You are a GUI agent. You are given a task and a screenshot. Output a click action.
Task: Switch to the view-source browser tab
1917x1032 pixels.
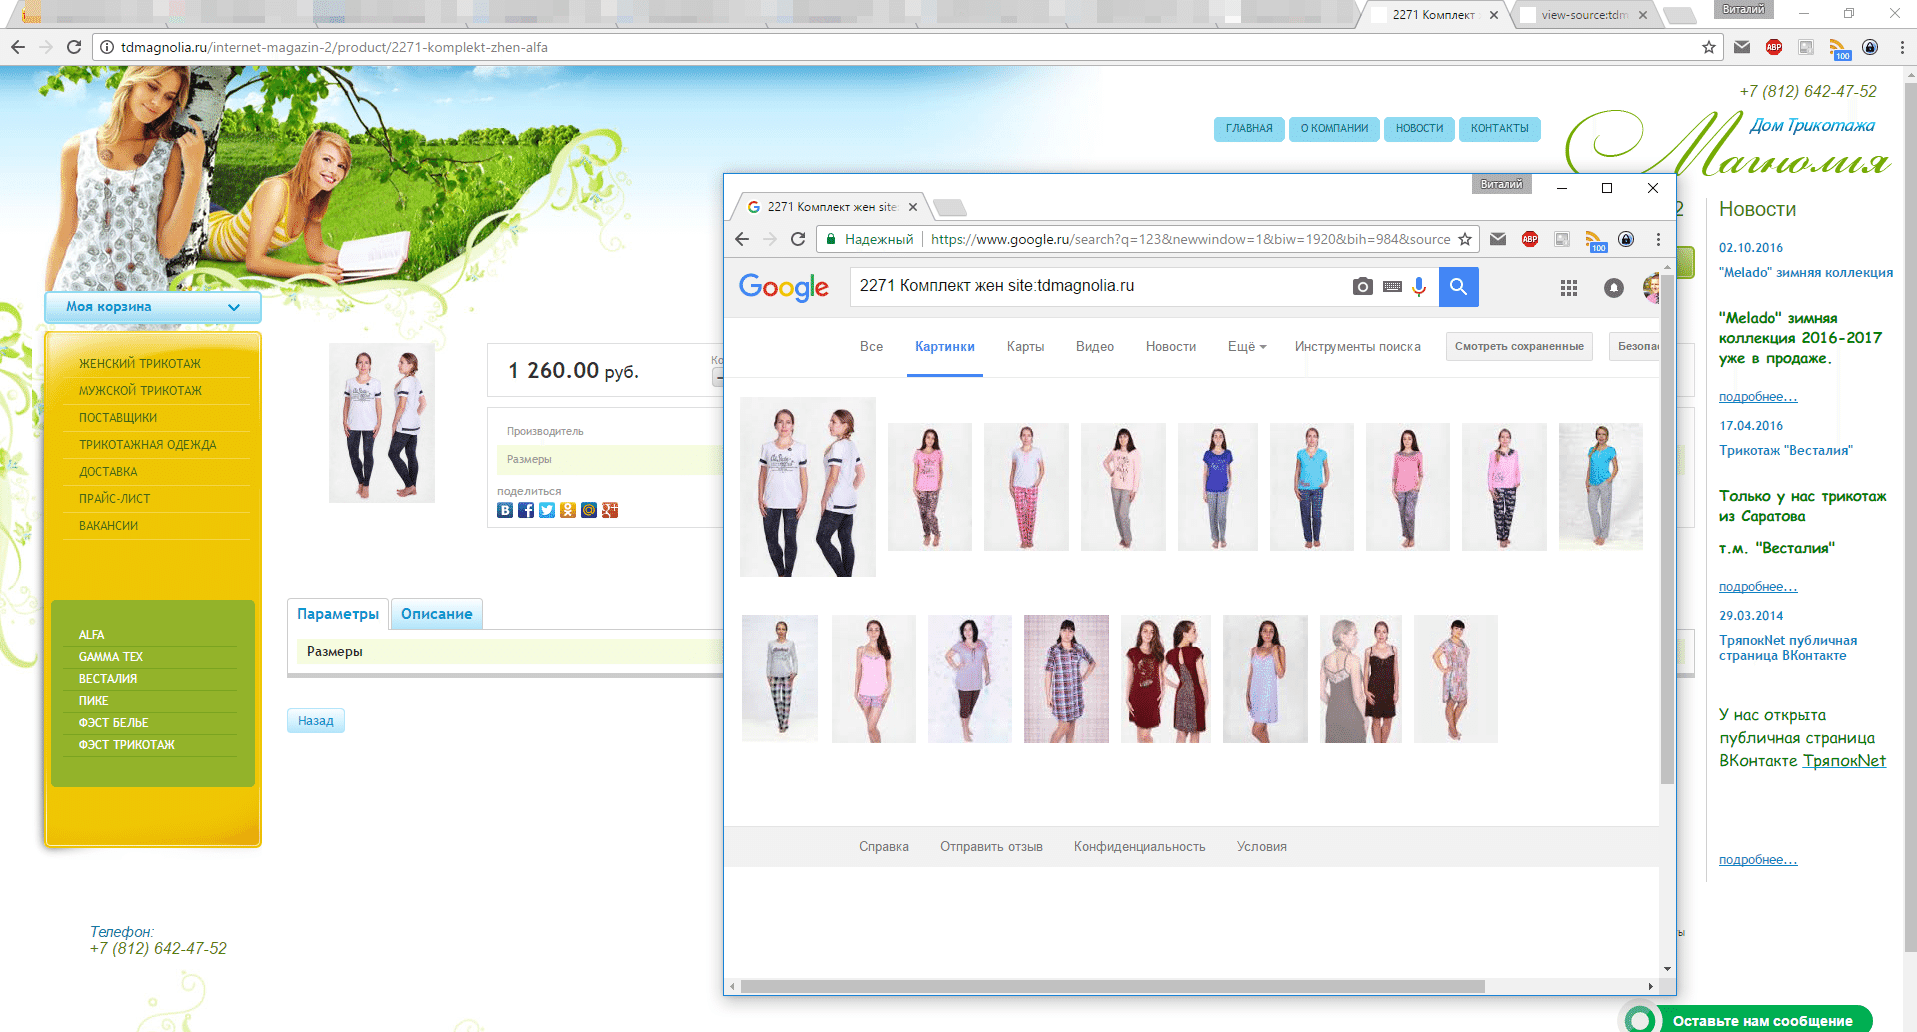tap(1583, 15)
